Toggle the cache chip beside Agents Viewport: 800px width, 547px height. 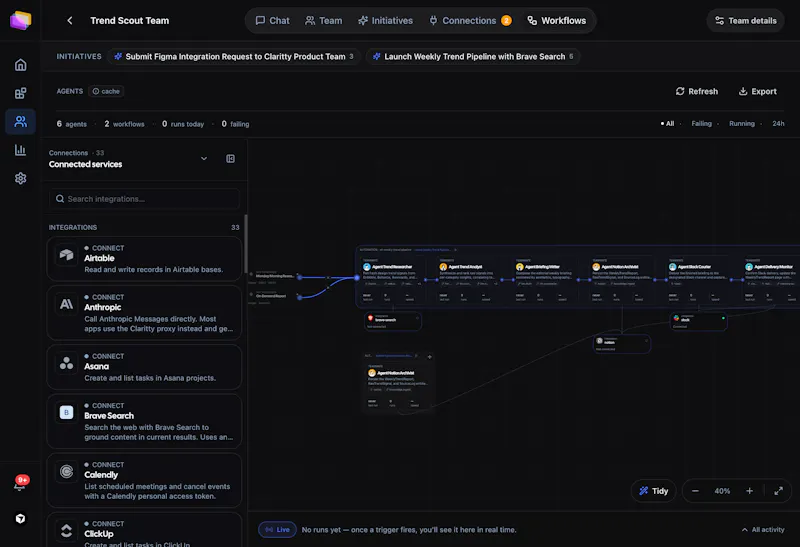coord(106,91)
